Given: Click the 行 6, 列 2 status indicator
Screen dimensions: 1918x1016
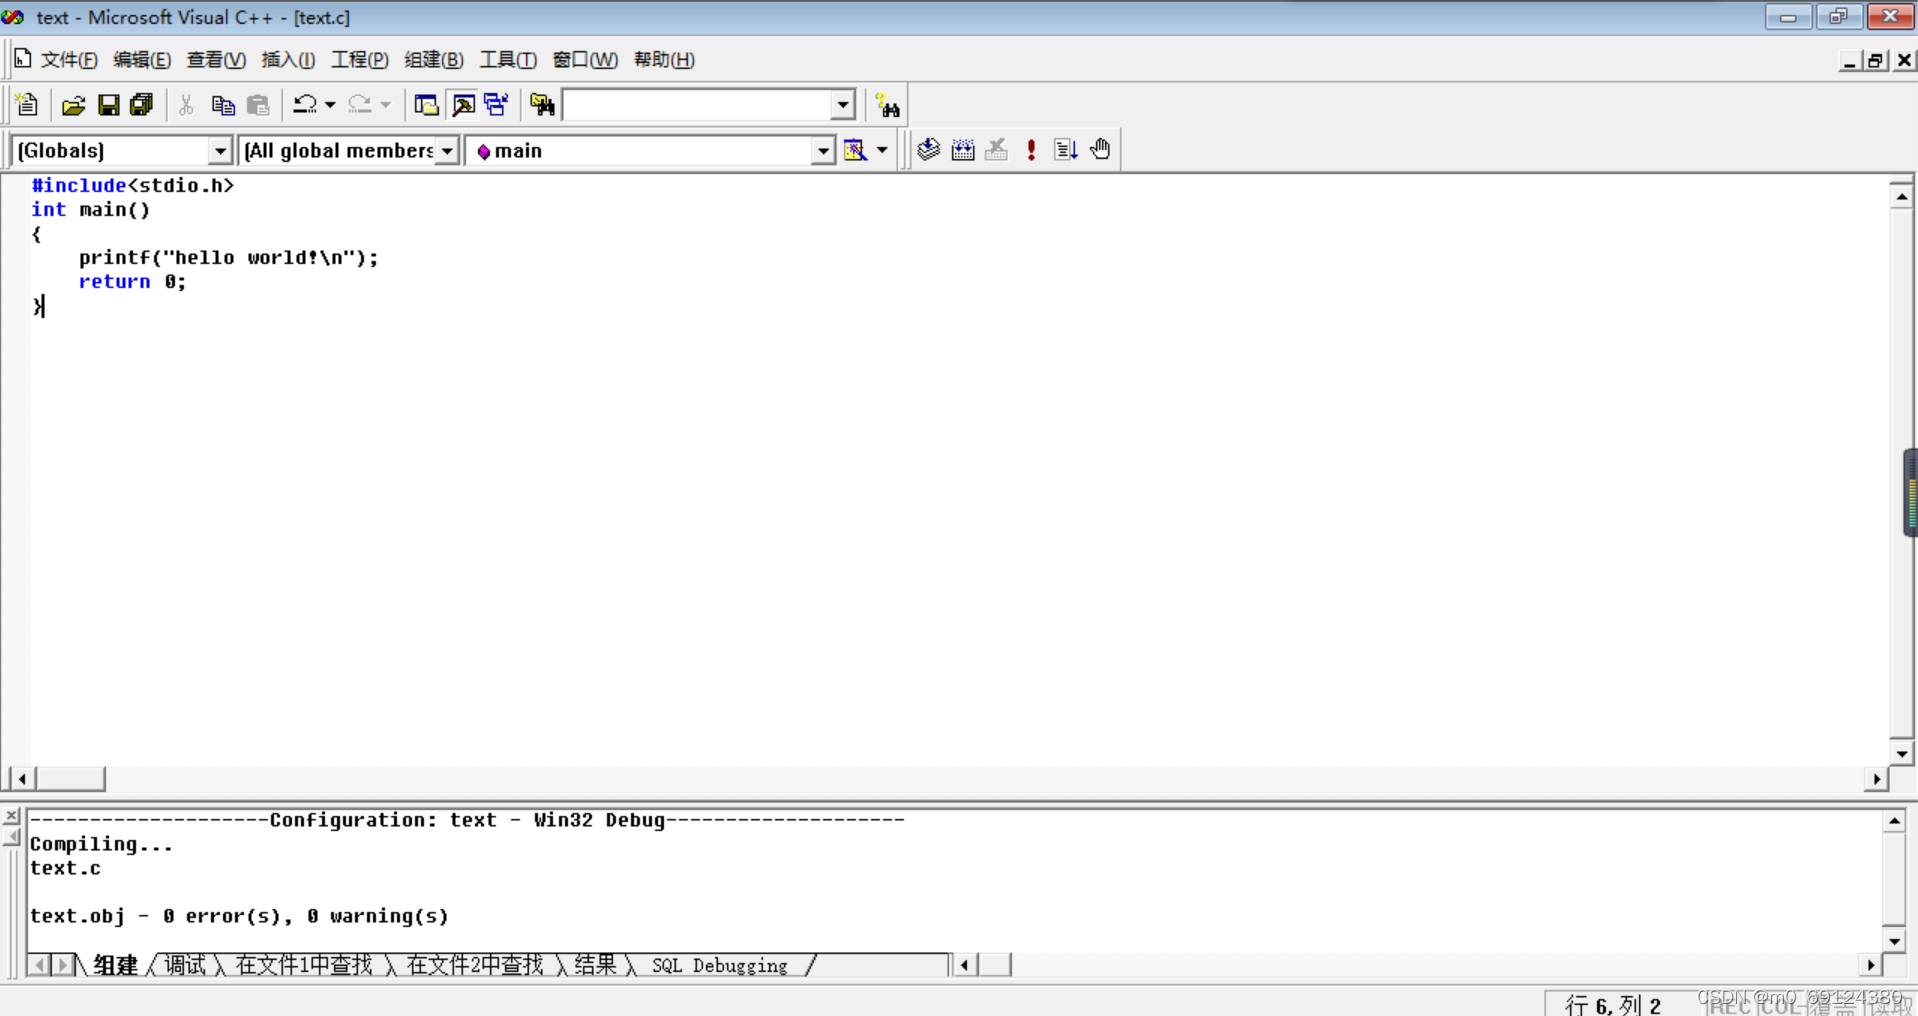Looking at the screenshot, I should pyautogui.click(x=1613, y=1005).
